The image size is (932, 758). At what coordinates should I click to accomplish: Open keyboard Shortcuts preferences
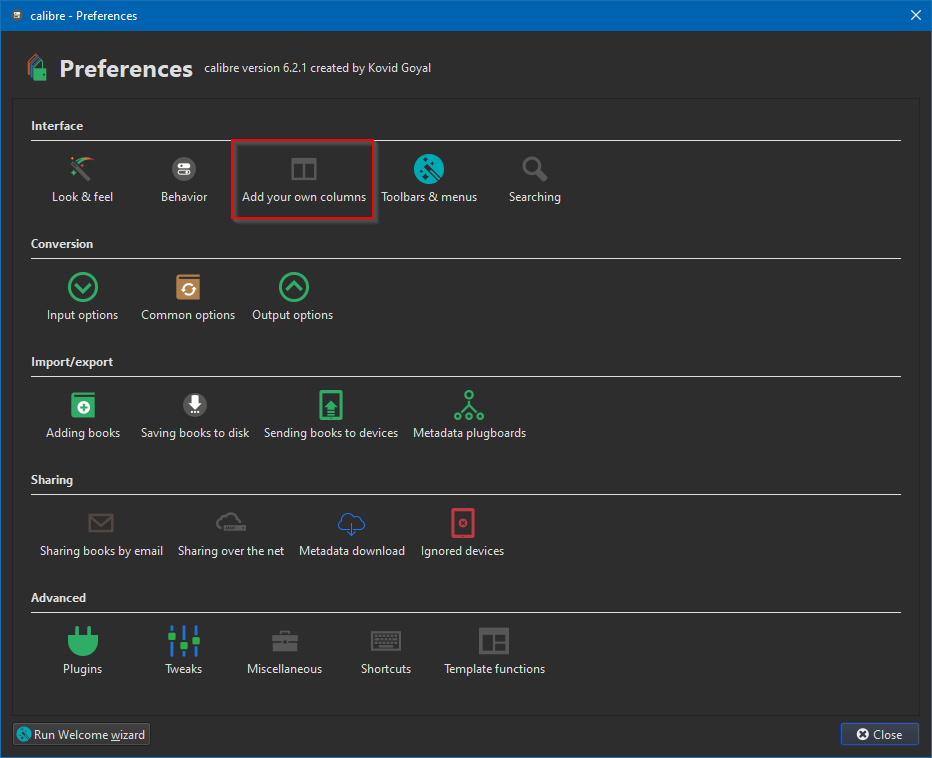(x=386, y=652)
